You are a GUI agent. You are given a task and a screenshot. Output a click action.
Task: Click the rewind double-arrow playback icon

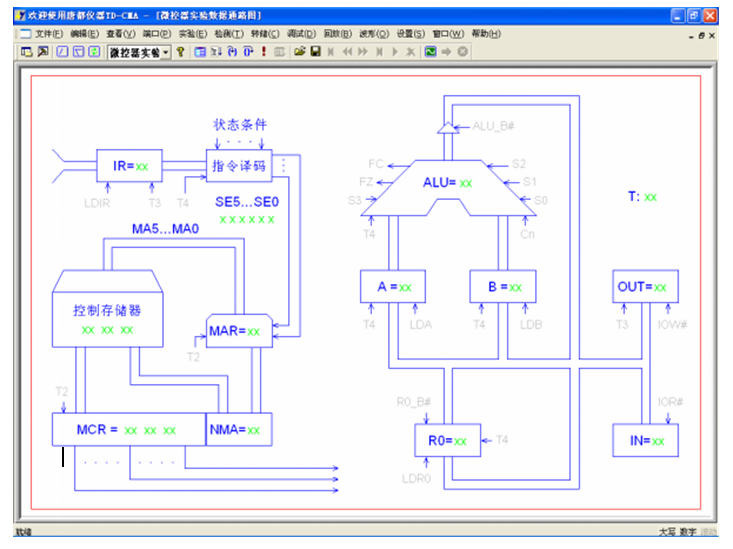click(x=347, y=52)
